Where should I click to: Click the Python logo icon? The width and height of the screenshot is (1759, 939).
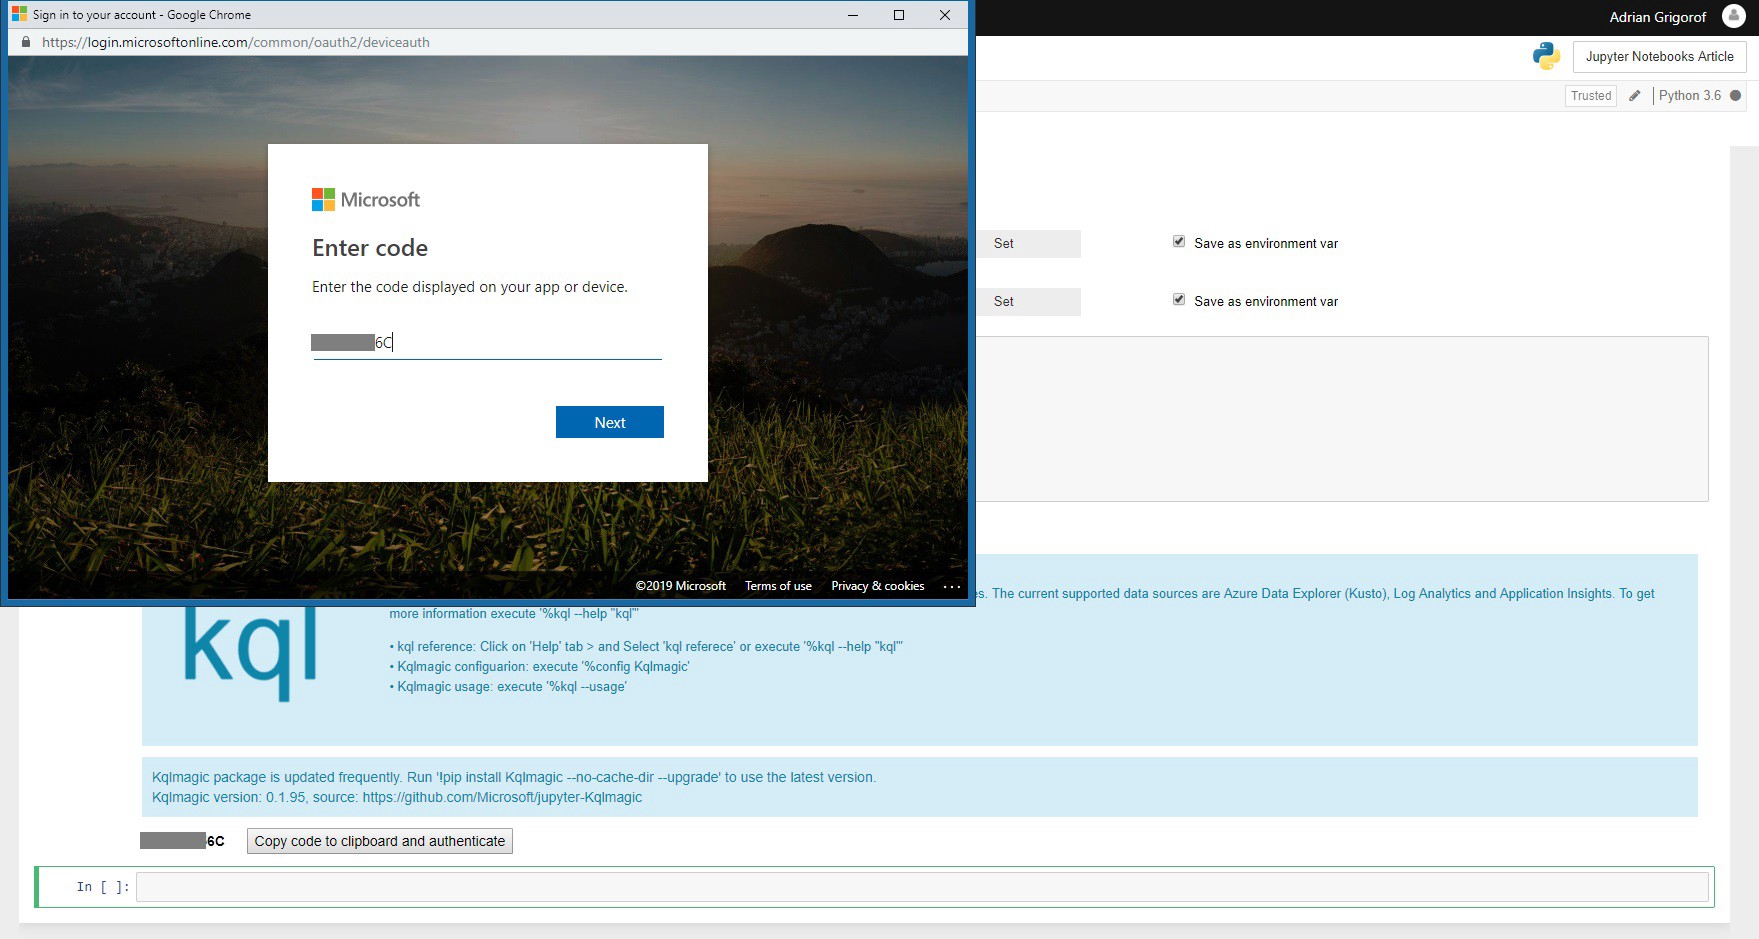[x=1546, y=56]
